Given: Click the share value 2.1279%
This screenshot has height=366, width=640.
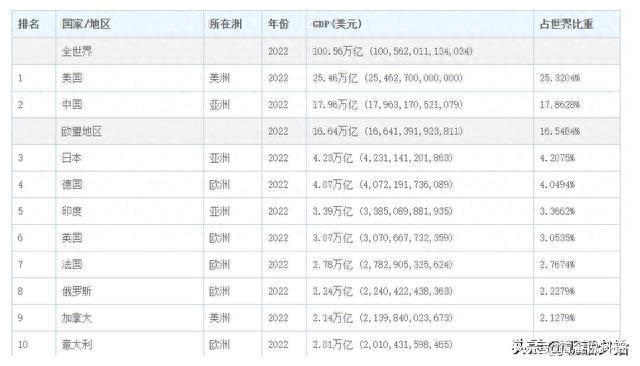Looking at the screenshot, I should point(557,318).
